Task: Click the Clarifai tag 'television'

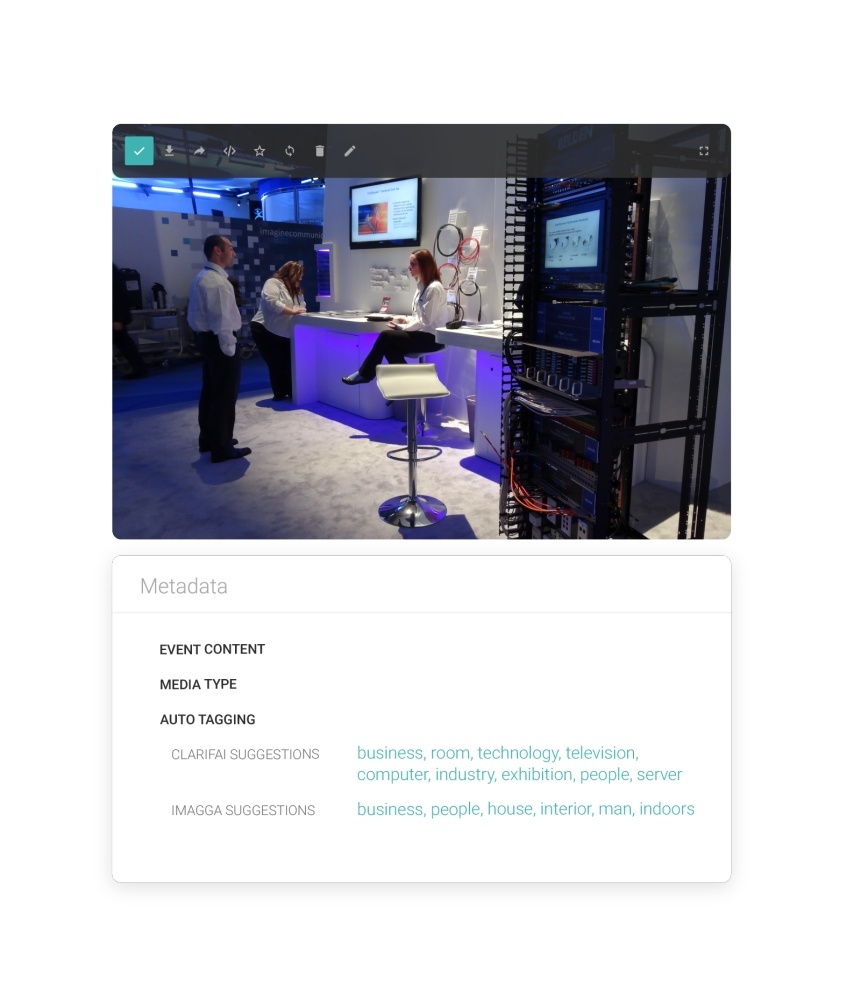Action: (x=601, y=753)
